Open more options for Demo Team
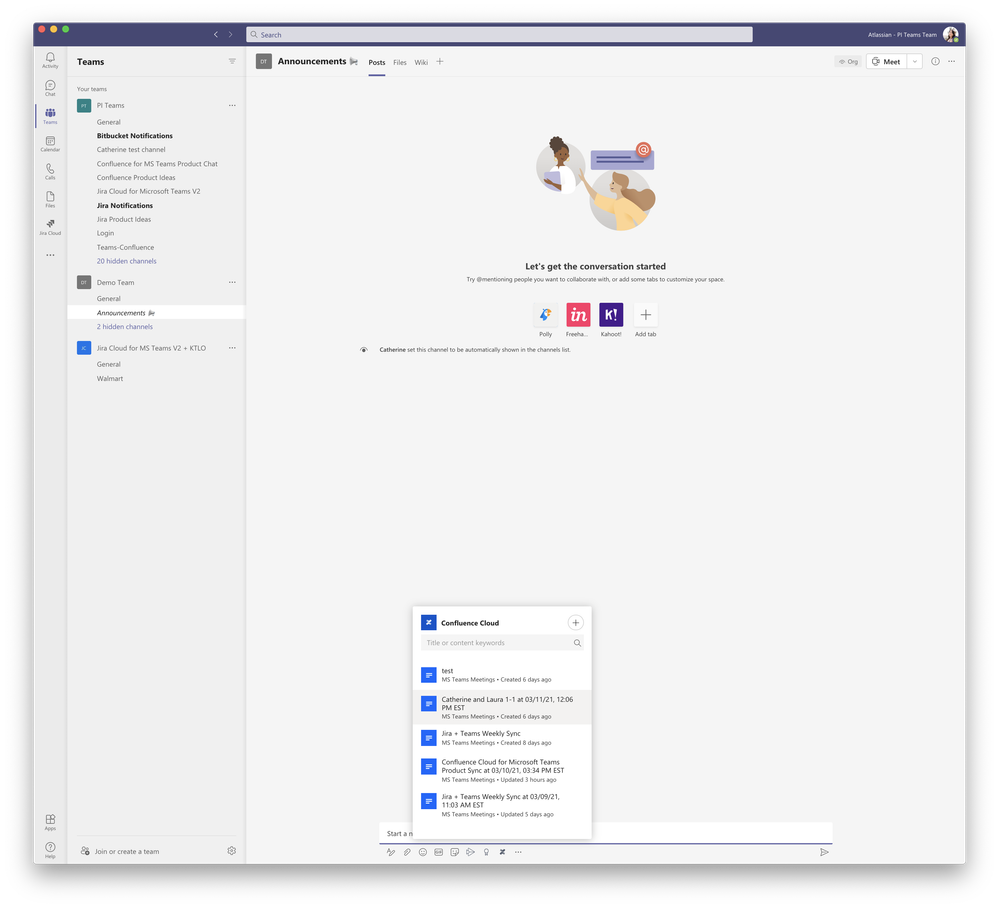 pos(232,282)
